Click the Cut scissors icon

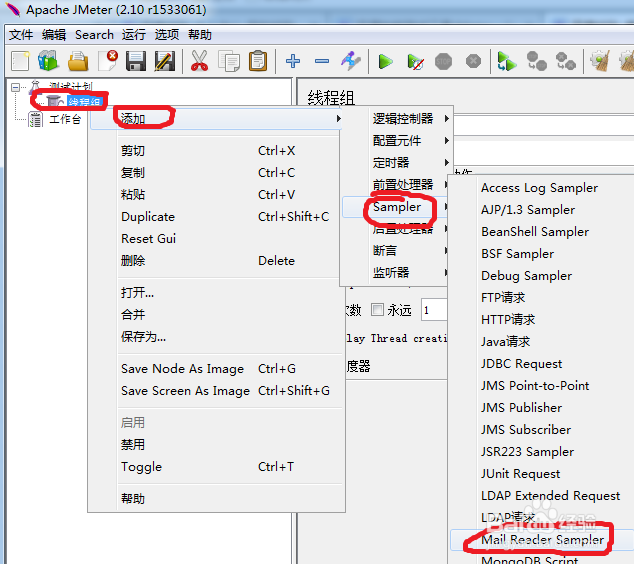click(x=199, y=61)
